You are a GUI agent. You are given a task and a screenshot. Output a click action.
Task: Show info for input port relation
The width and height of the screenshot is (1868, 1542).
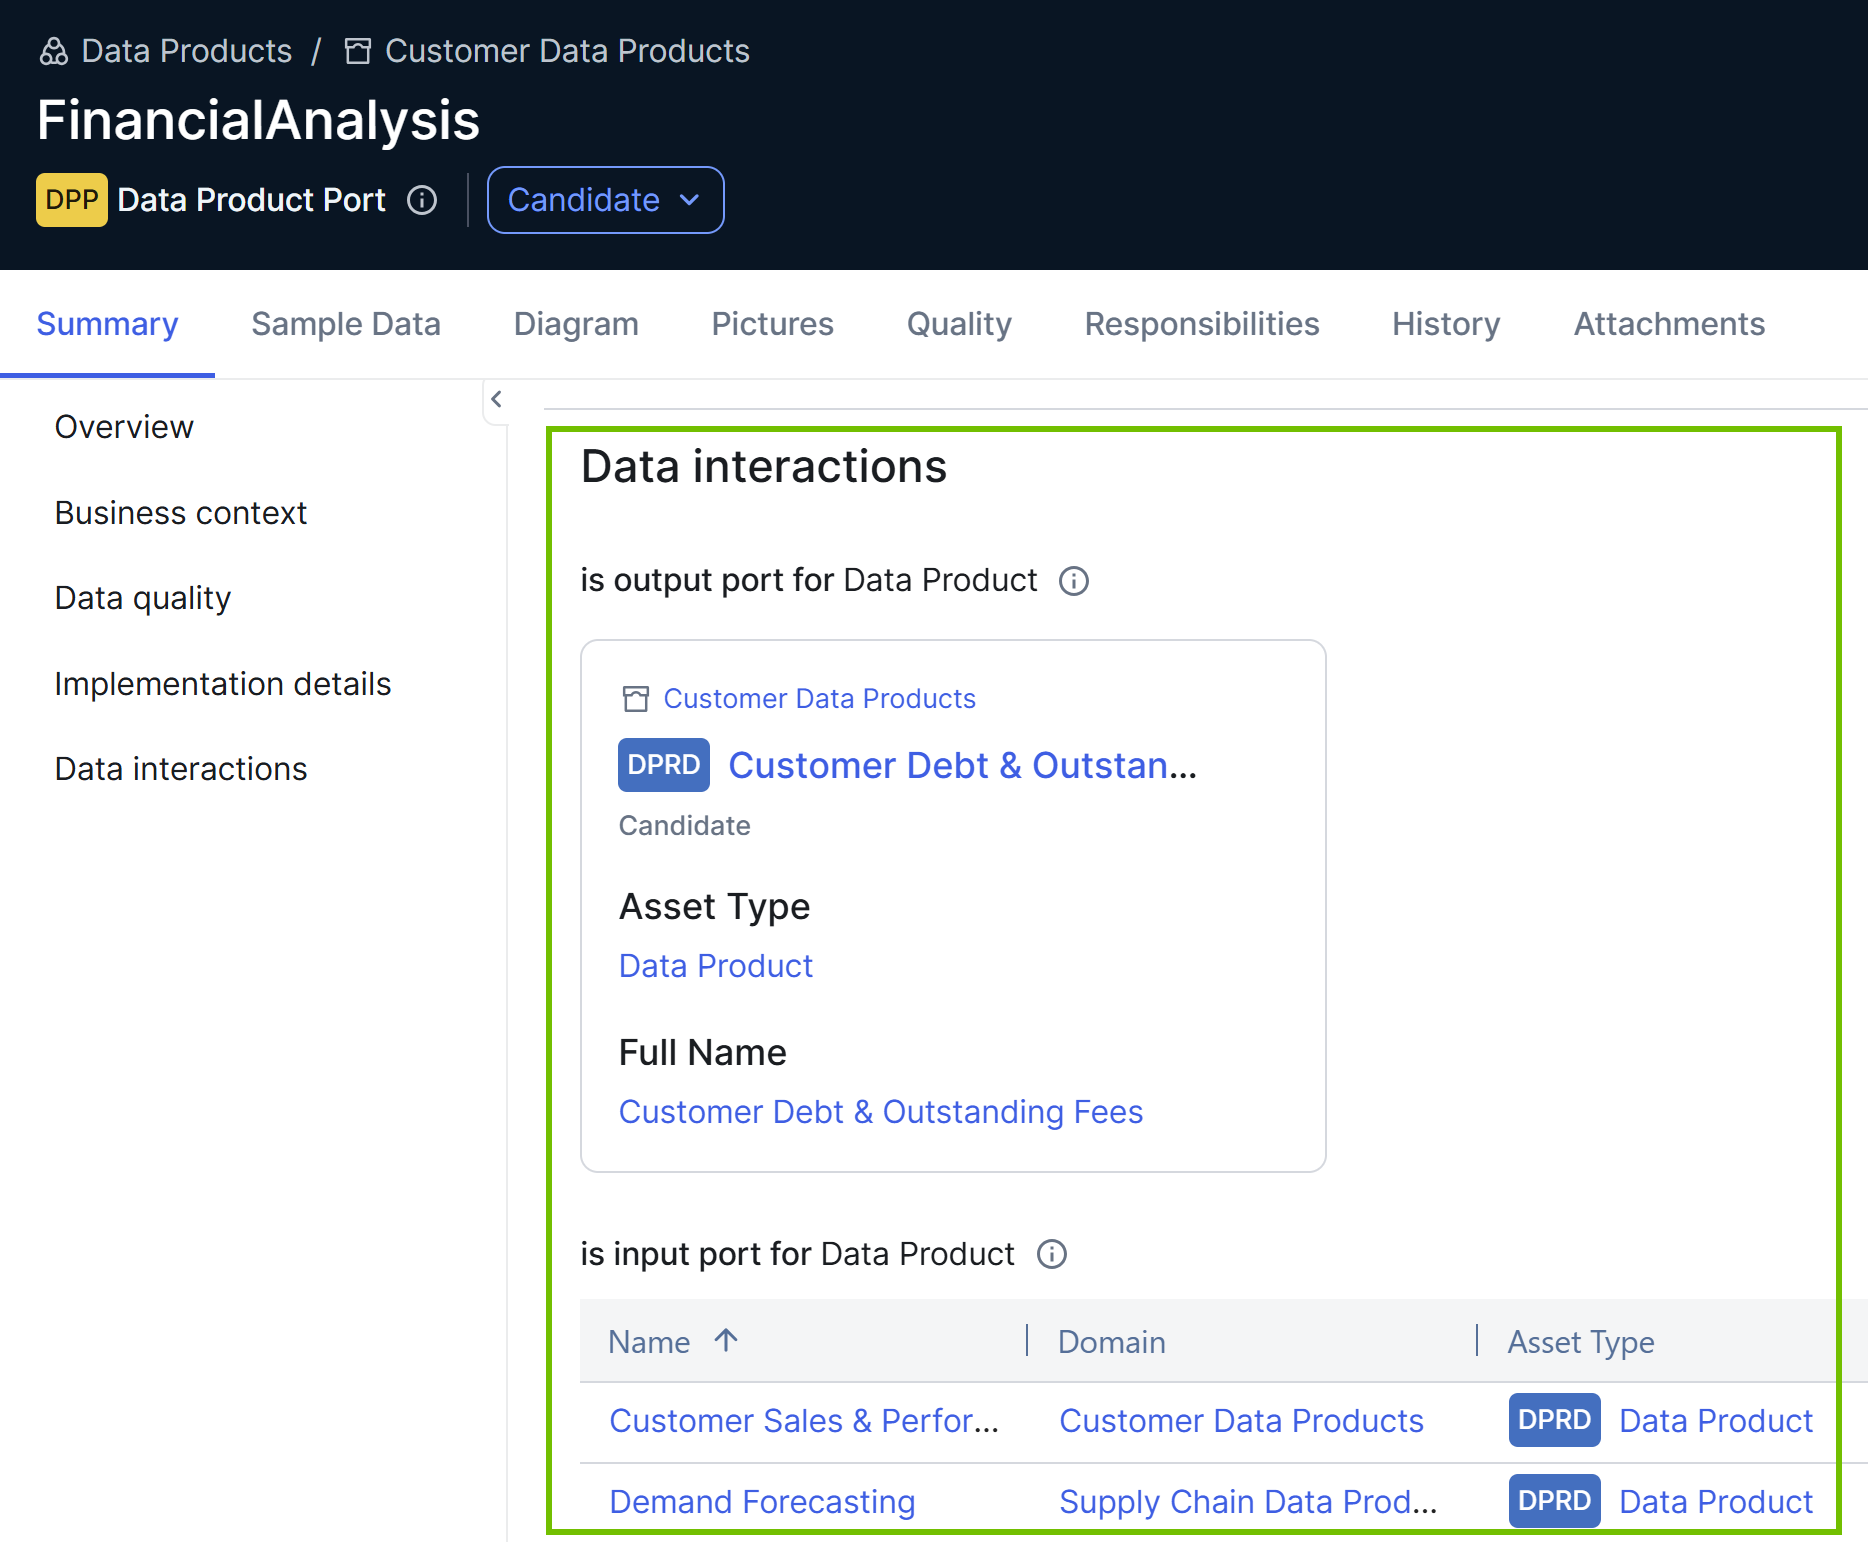click(x=1052, y=1254)
